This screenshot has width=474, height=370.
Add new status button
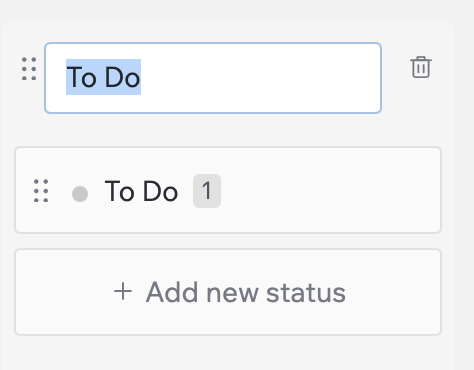228,292
